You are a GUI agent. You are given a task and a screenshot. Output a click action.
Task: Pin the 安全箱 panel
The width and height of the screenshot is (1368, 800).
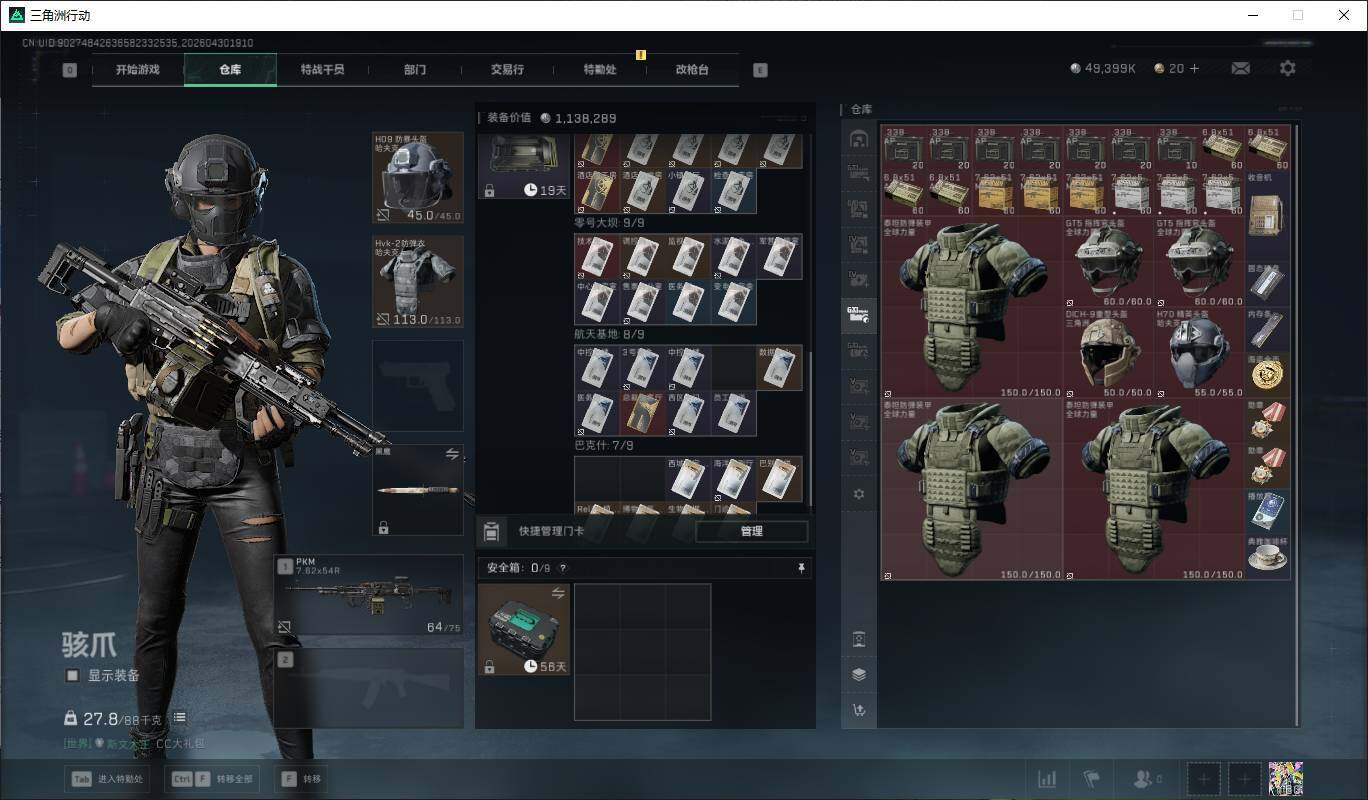pos(801,568)
